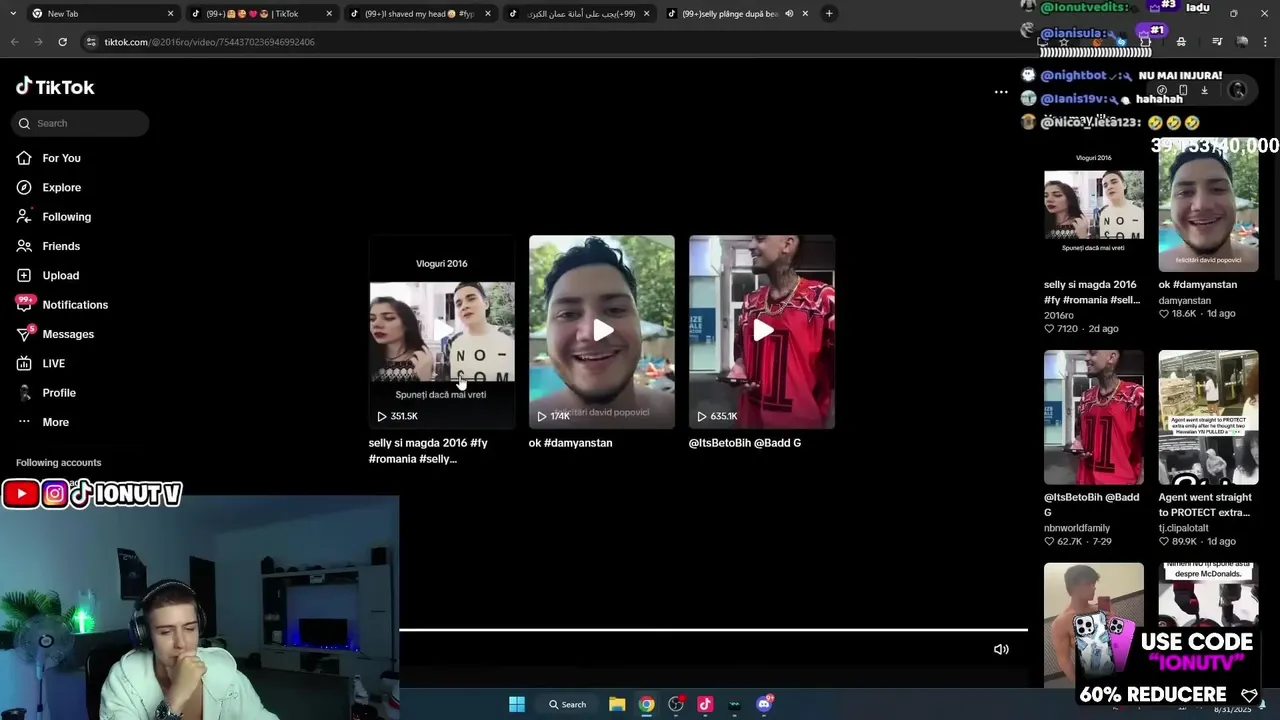Go back to previous page
Viewport: 1280px width, 720px height.
point(14,42)
